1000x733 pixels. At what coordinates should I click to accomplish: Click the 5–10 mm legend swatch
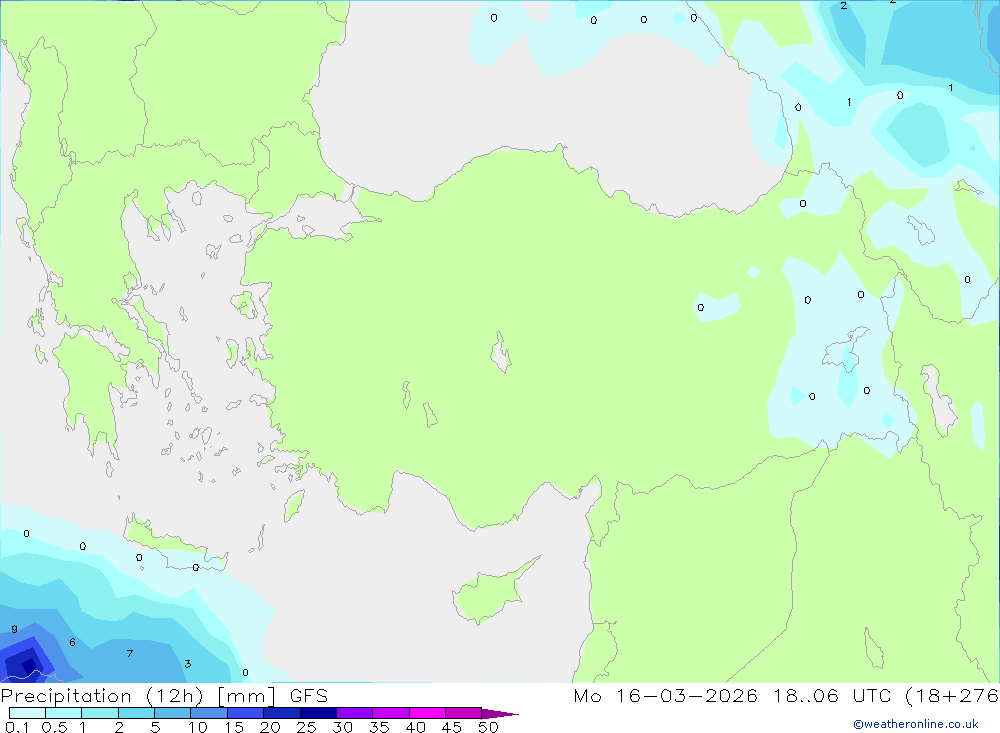point(173,713)
